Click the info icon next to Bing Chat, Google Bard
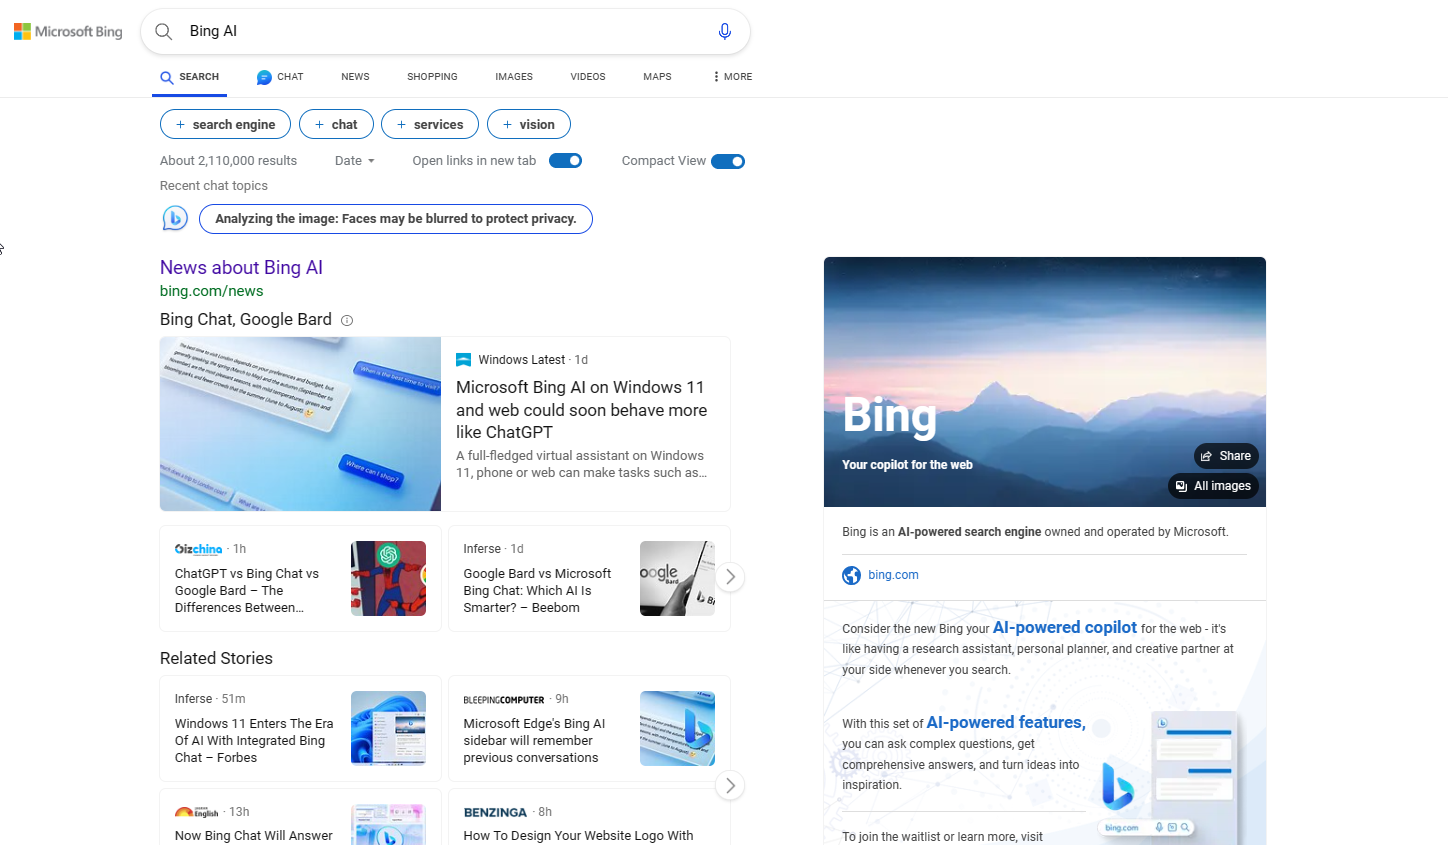Screen dimensions: 1448x845 pos(346,320)
